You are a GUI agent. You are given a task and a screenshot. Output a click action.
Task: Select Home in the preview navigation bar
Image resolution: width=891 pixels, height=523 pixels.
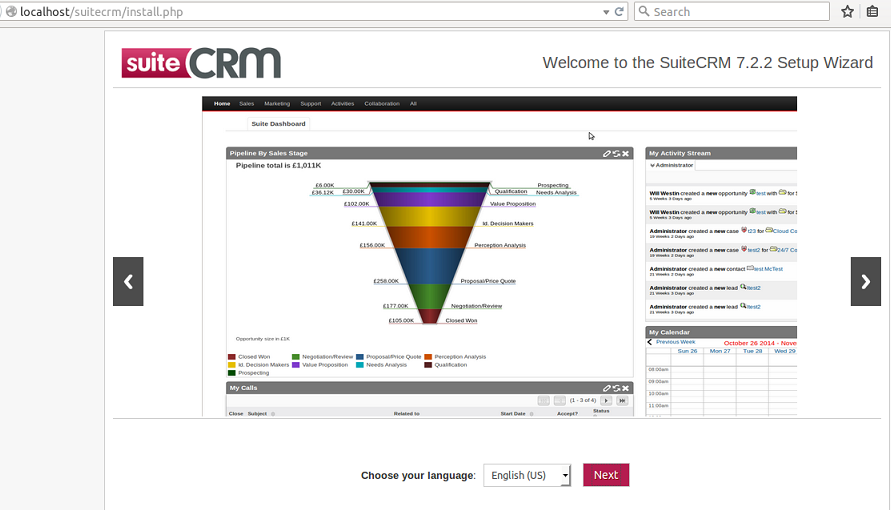click(x=222, y=103)
